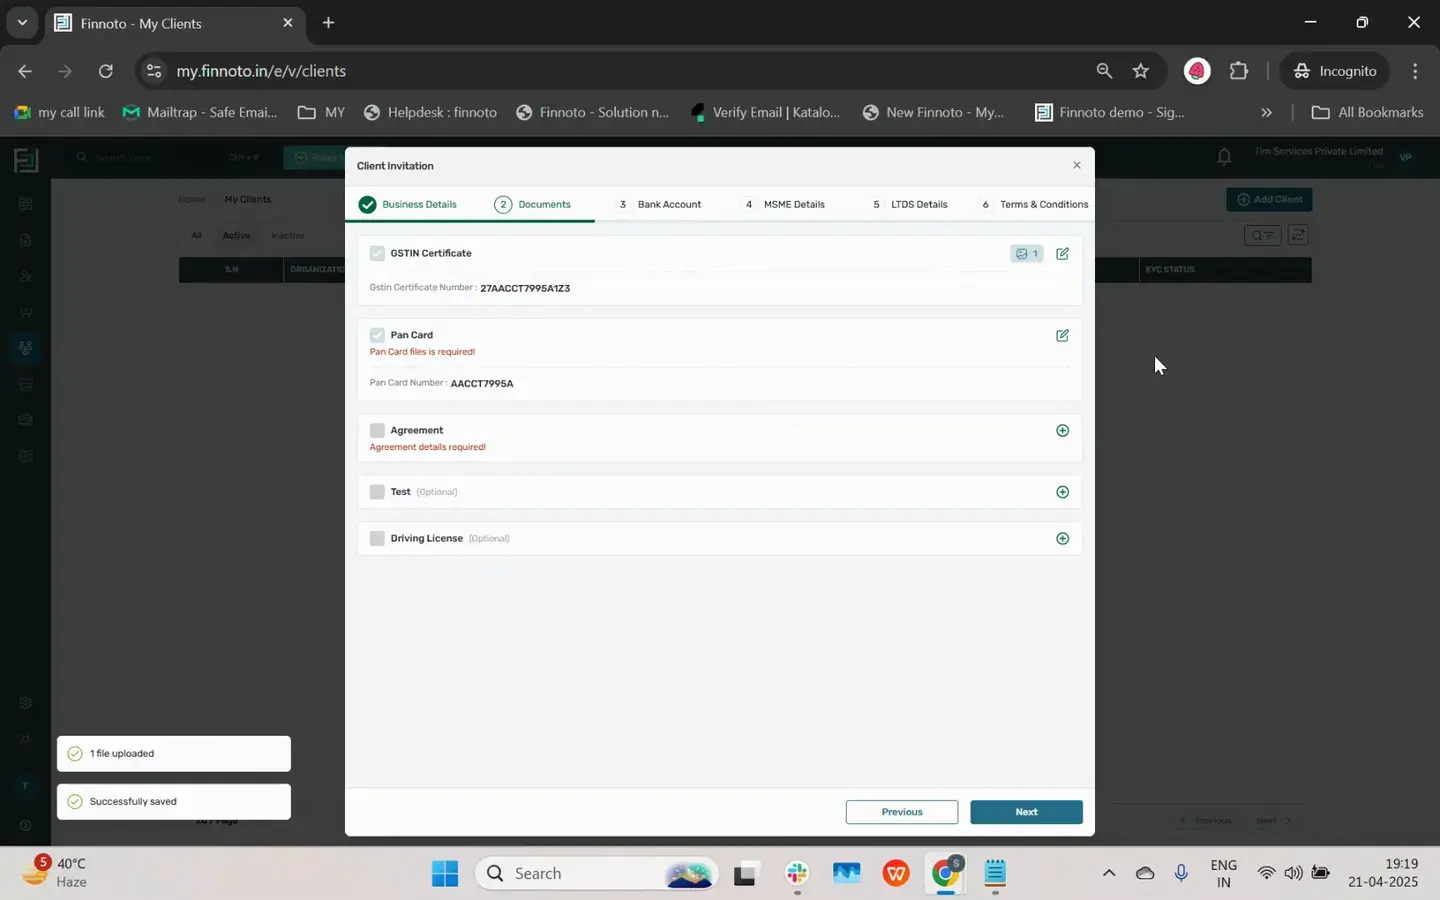The image size is (1440, 900).
Task: Check the Test optional checkbox
Action: coord(377,492)
